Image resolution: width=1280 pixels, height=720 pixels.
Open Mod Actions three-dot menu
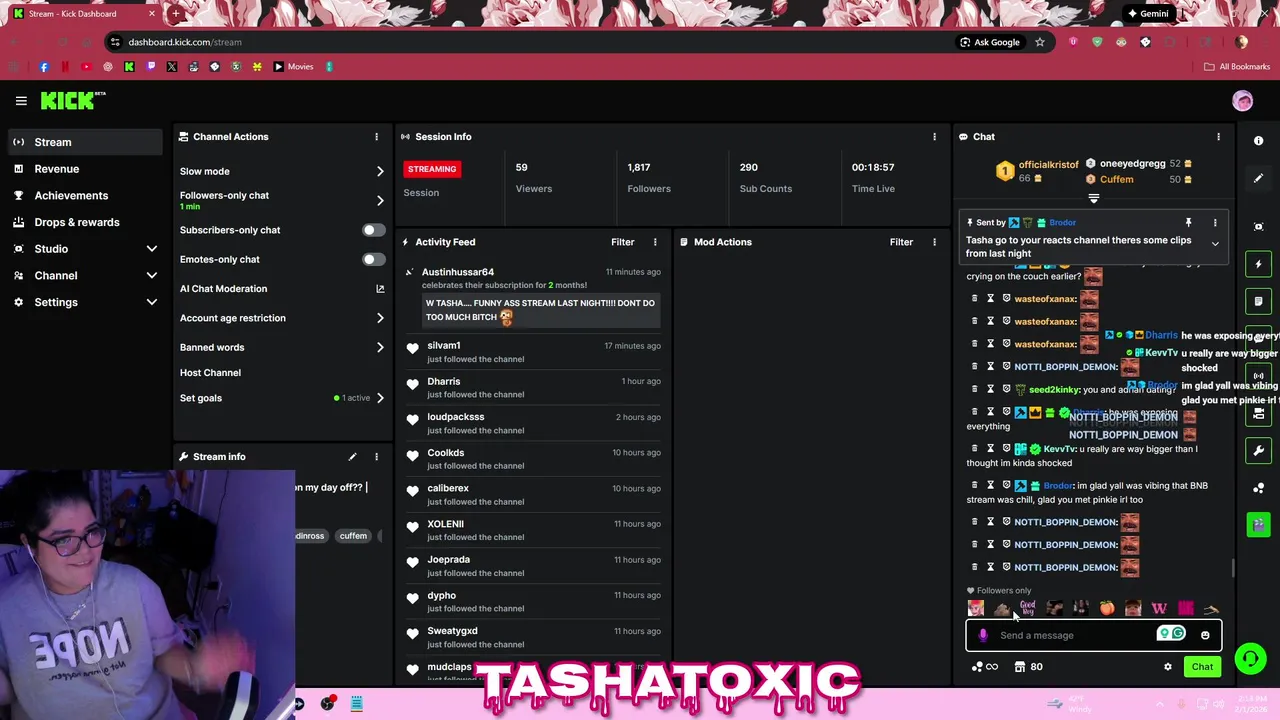tap(934, 242)
